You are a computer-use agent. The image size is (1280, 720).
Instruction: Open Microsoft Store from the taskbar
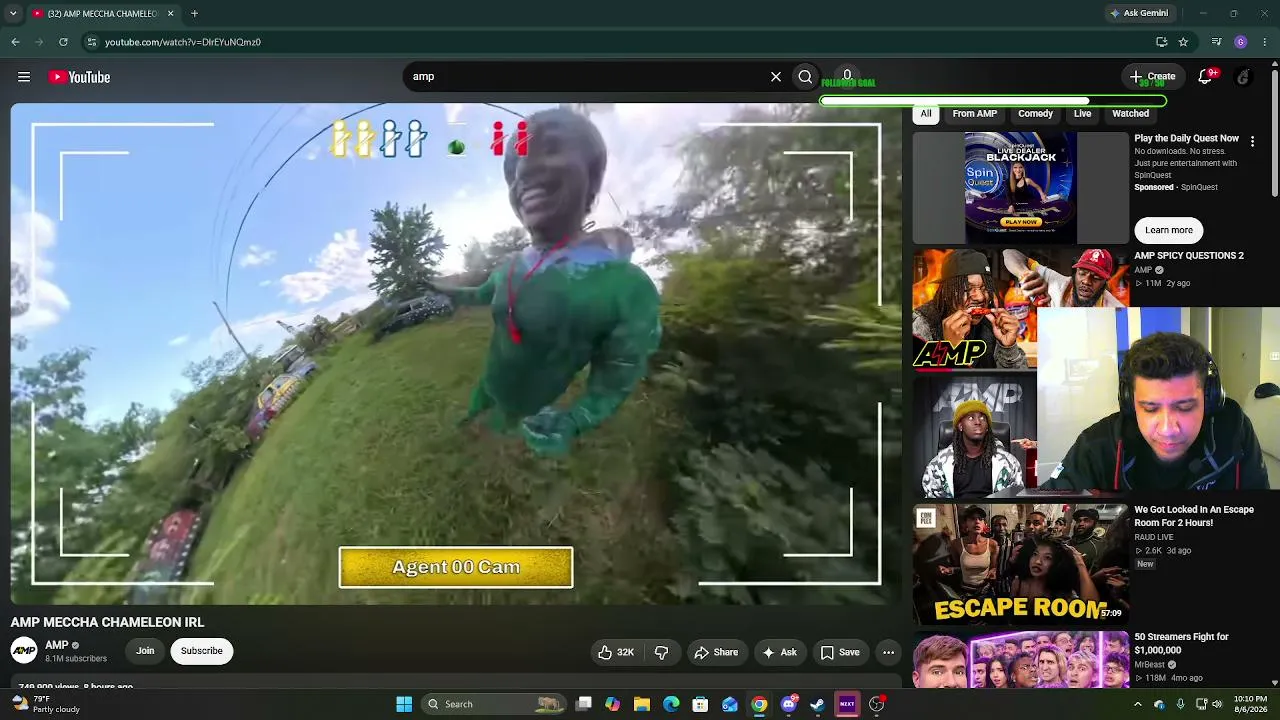tap(700, 704)
